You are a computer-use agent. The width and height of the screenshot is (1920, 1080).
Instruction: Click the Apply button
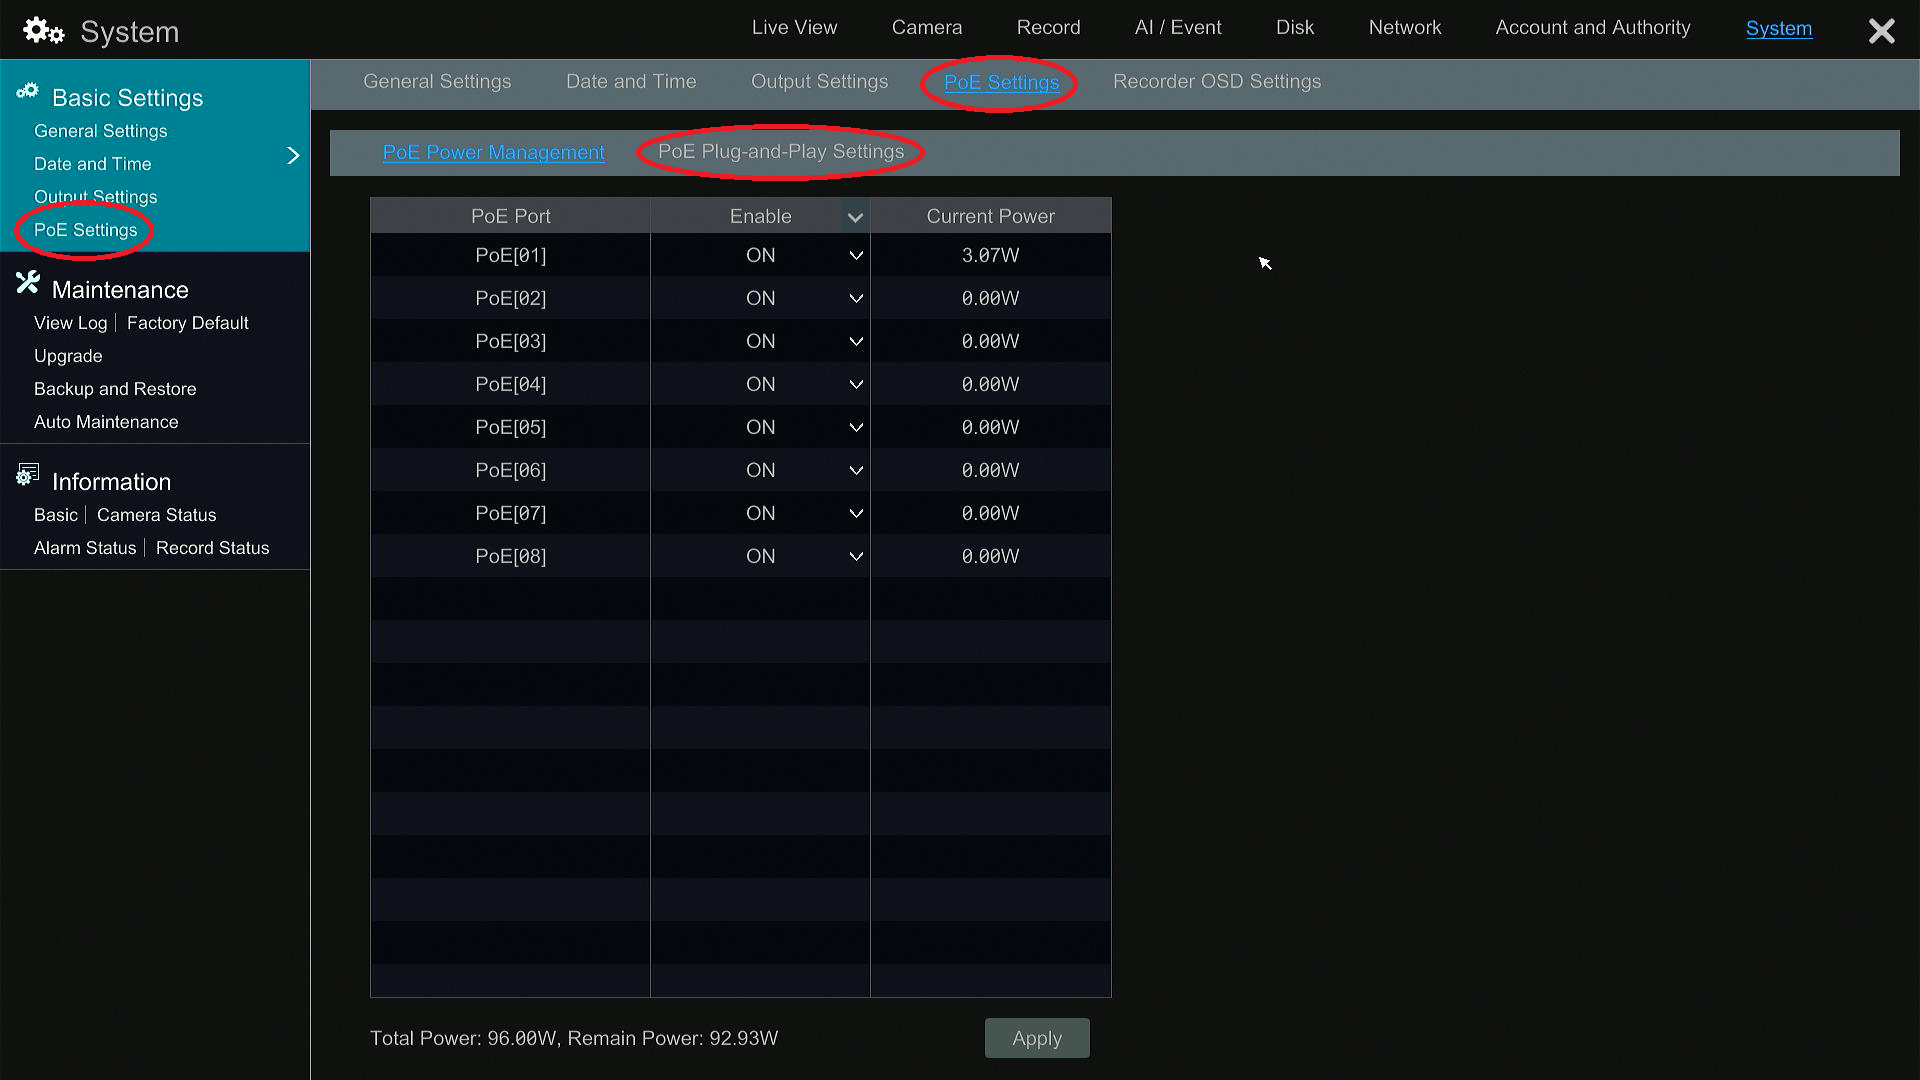click(x=1037, y=1038)
